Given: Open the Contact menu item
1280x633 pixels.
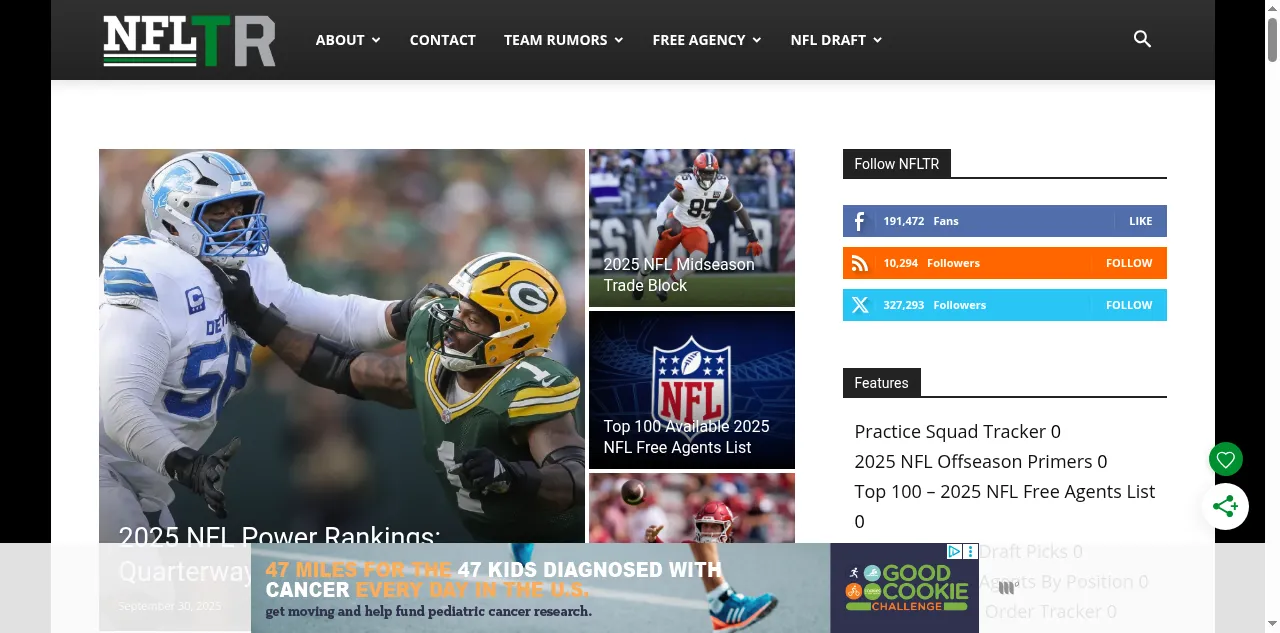Looking at the screenshot, I should click(x=442, y=40).
